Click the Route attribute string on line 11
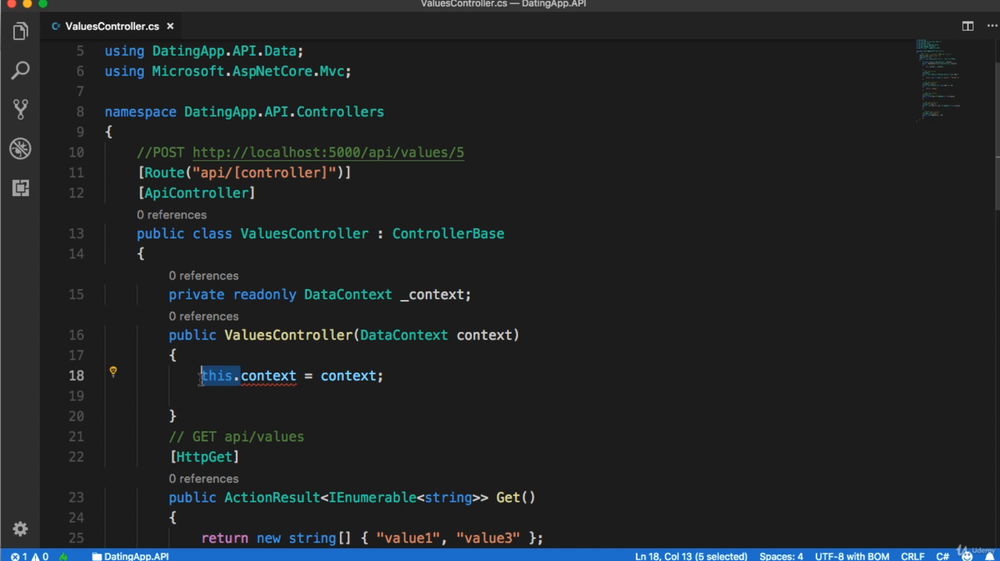Image resolution: width=1000 pixels, height=561 pixels. [x=264, y=173]
